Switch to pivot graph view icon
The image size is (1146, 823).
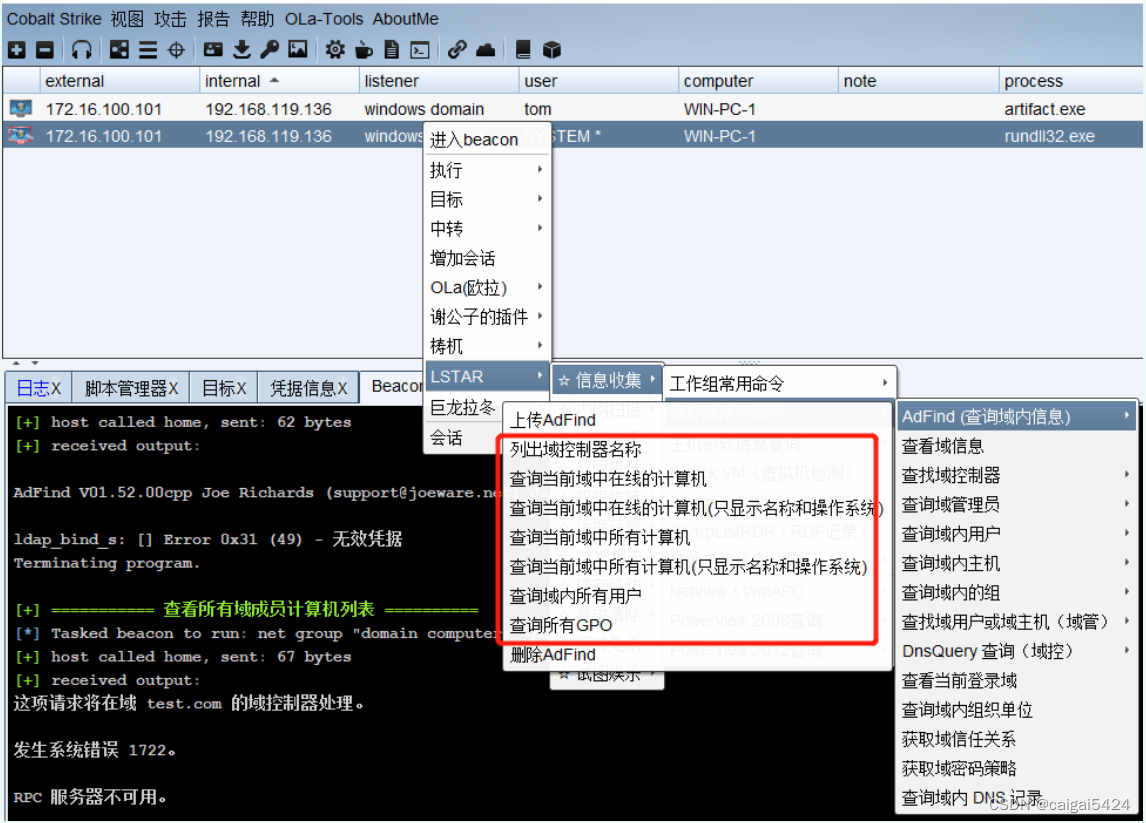click(x=119, y=50)
